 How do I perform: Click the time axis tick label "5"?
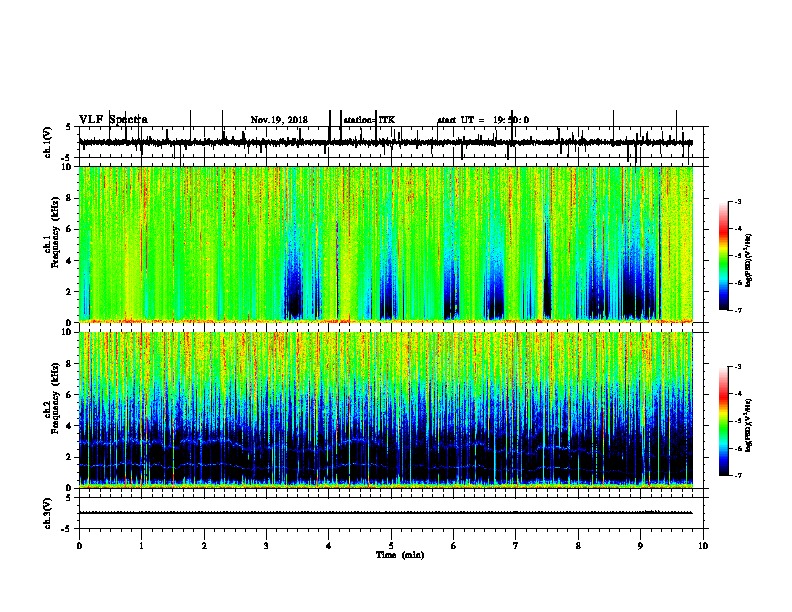pyautogui.click(x=391, y=545)
